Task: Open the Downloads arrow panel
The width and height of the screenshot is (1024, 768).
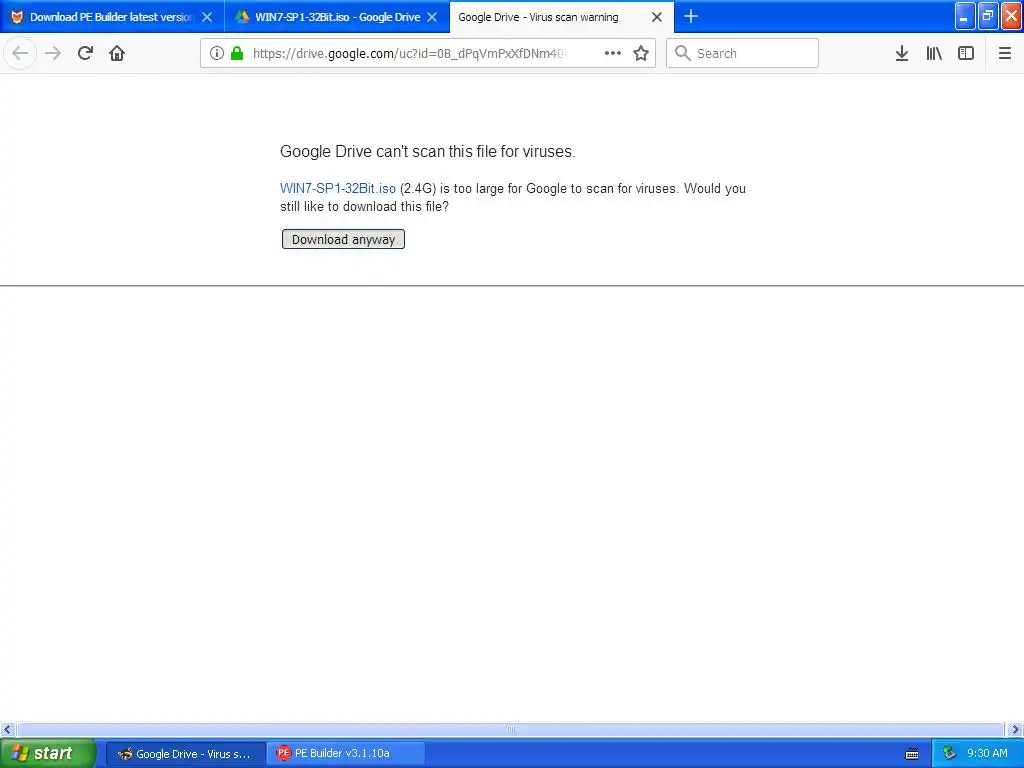Action: tap(902, 53)
